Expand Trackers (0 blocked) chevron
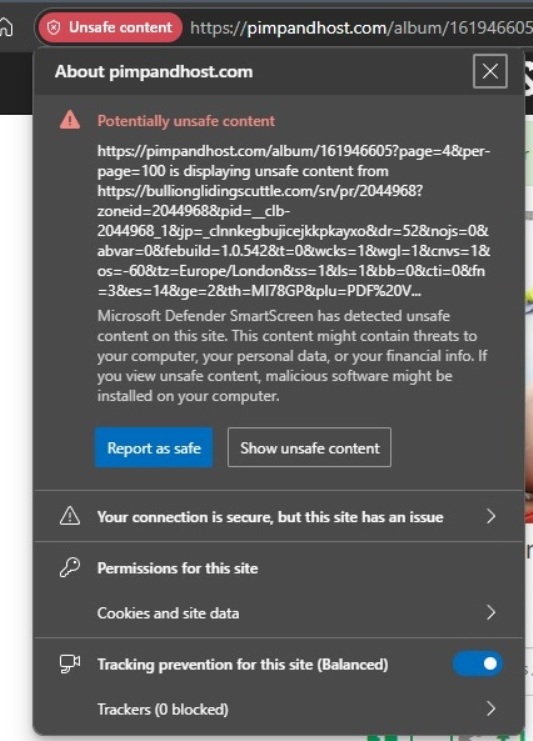533x741 pixels. [491, 708]
